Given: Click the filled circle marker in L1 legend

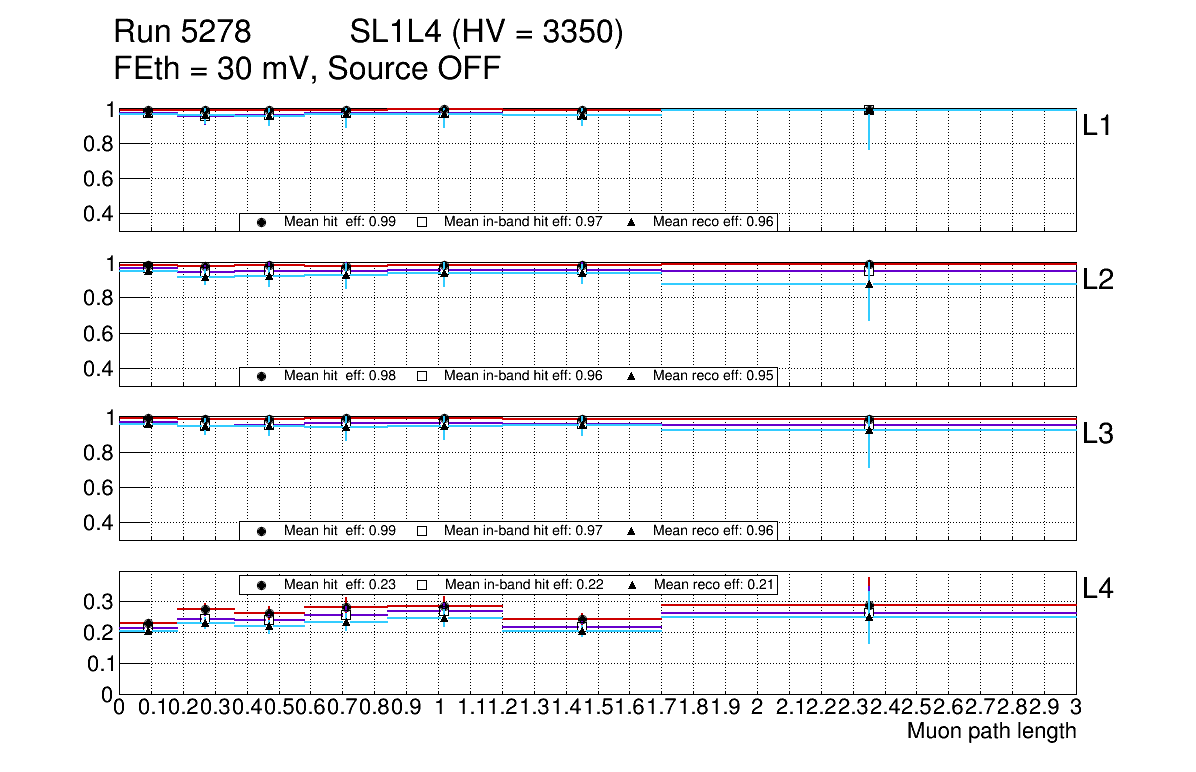Looking at the screenshot, I should [x=261, y=222].
